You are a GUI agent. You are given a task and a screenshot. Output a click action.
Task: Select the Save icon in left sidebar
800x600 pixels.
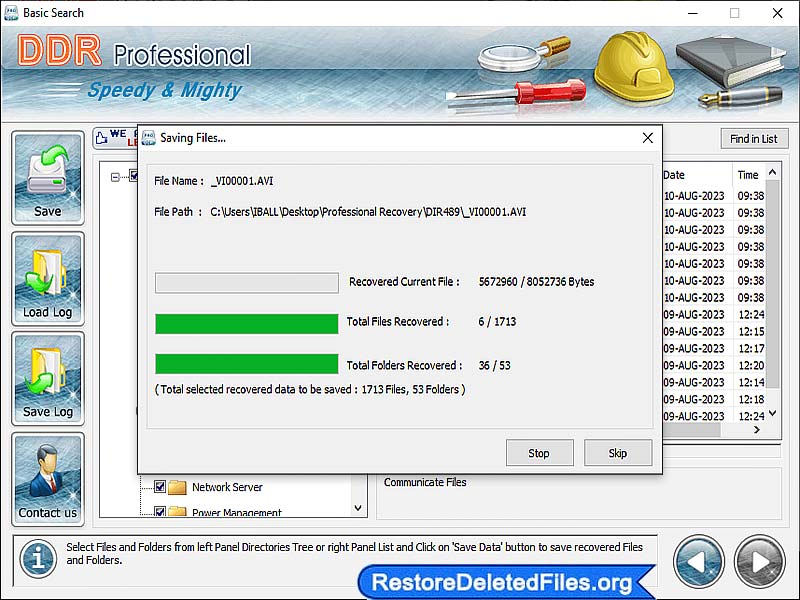click(x=47, y=177)
